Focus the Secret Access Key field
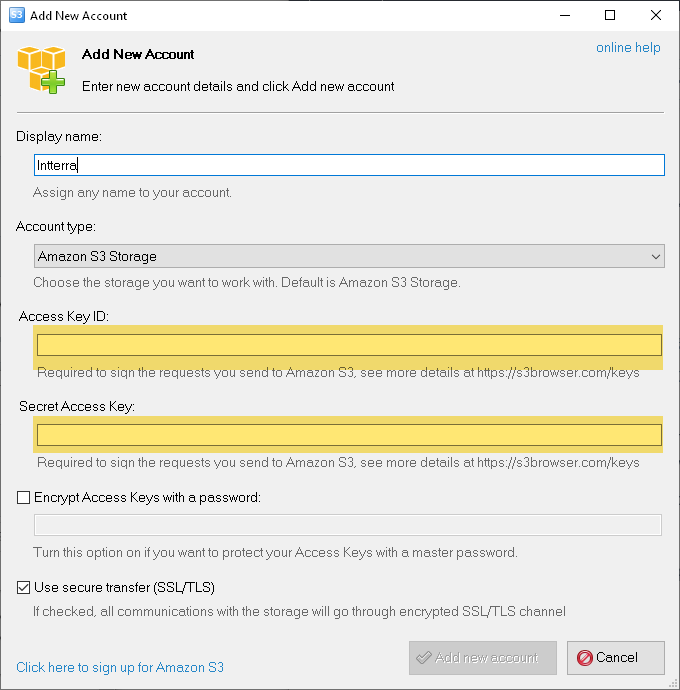The width and height of the screenshot is (680, 690). click(349, 435)
